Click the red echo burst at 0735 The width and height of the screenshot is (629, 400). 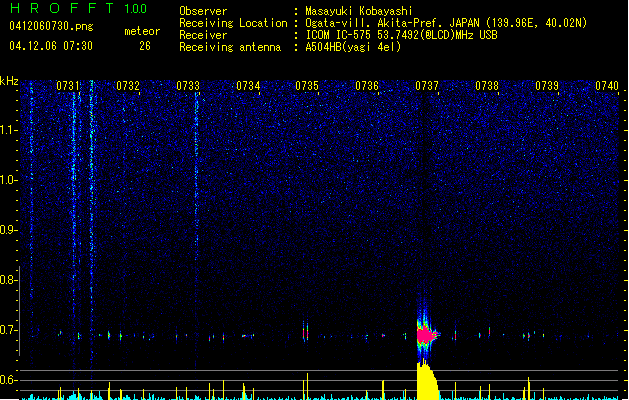coord(306,333)
